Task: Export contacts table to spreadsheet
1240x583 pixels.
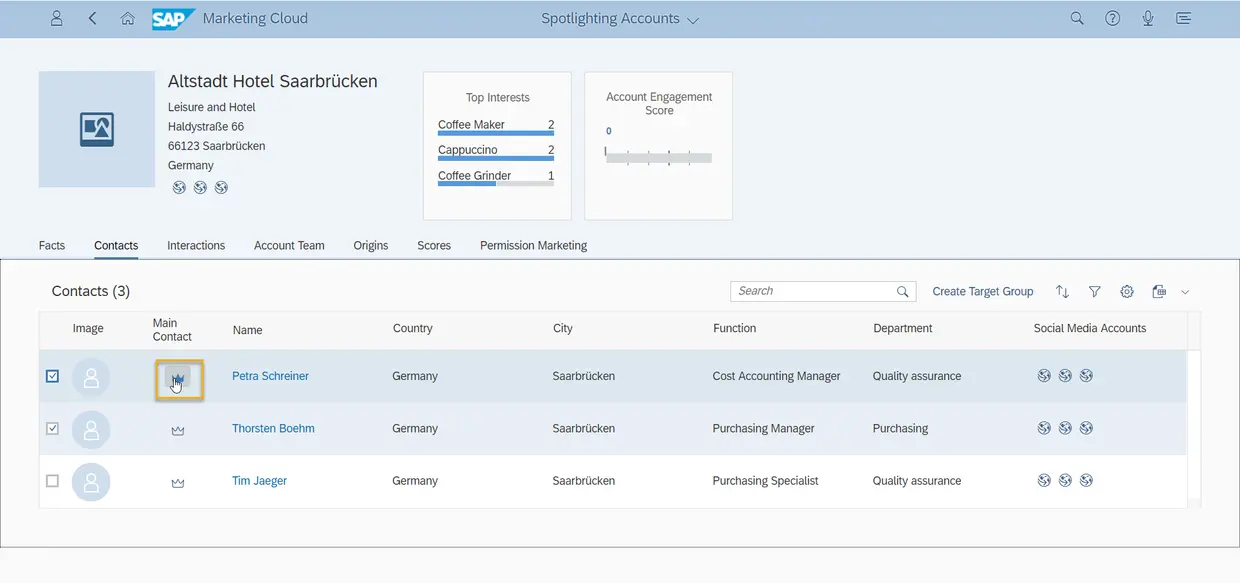Action: coord(1159,291)
